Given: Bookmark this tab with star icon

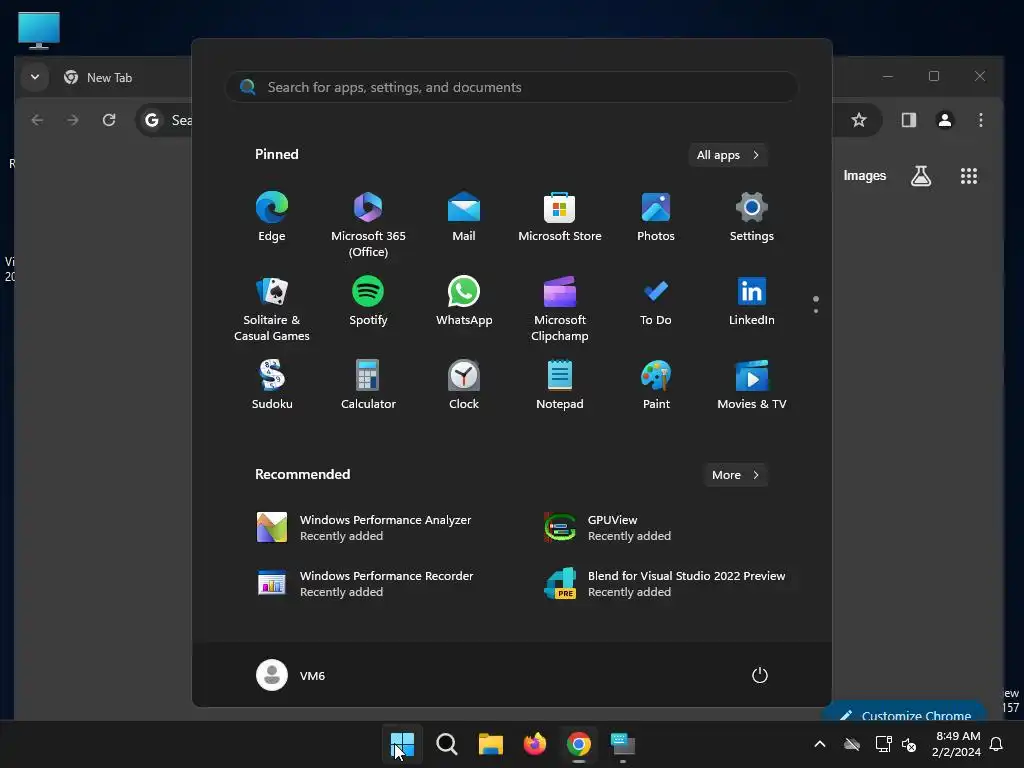Looking at the screenshot, I should (859, 120).
